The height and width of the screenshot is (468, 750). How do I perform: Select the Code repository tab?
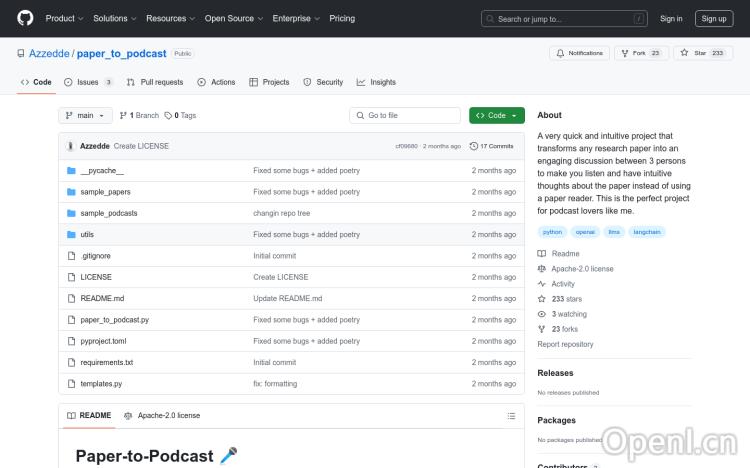[x=36, y=82]
